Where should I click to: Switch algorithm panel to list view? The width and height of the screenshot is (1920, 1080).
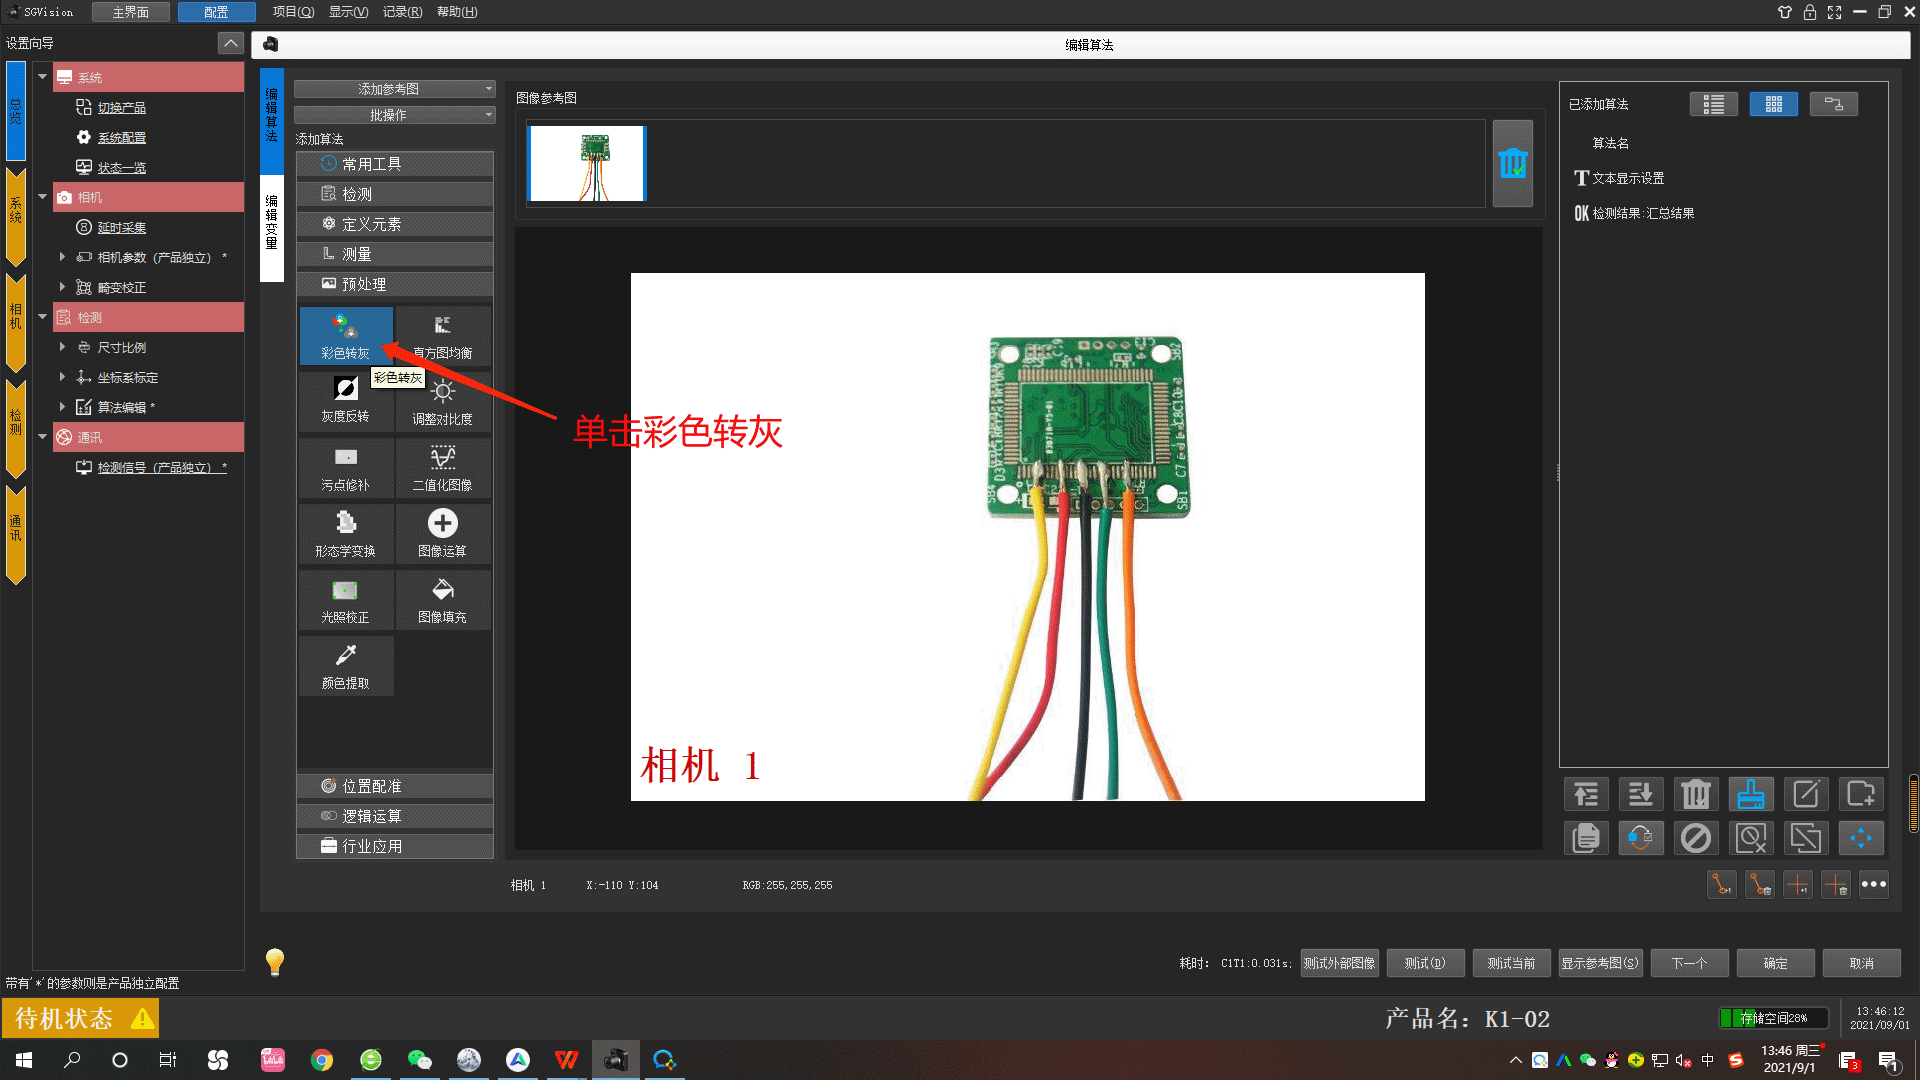[1714, 103]
